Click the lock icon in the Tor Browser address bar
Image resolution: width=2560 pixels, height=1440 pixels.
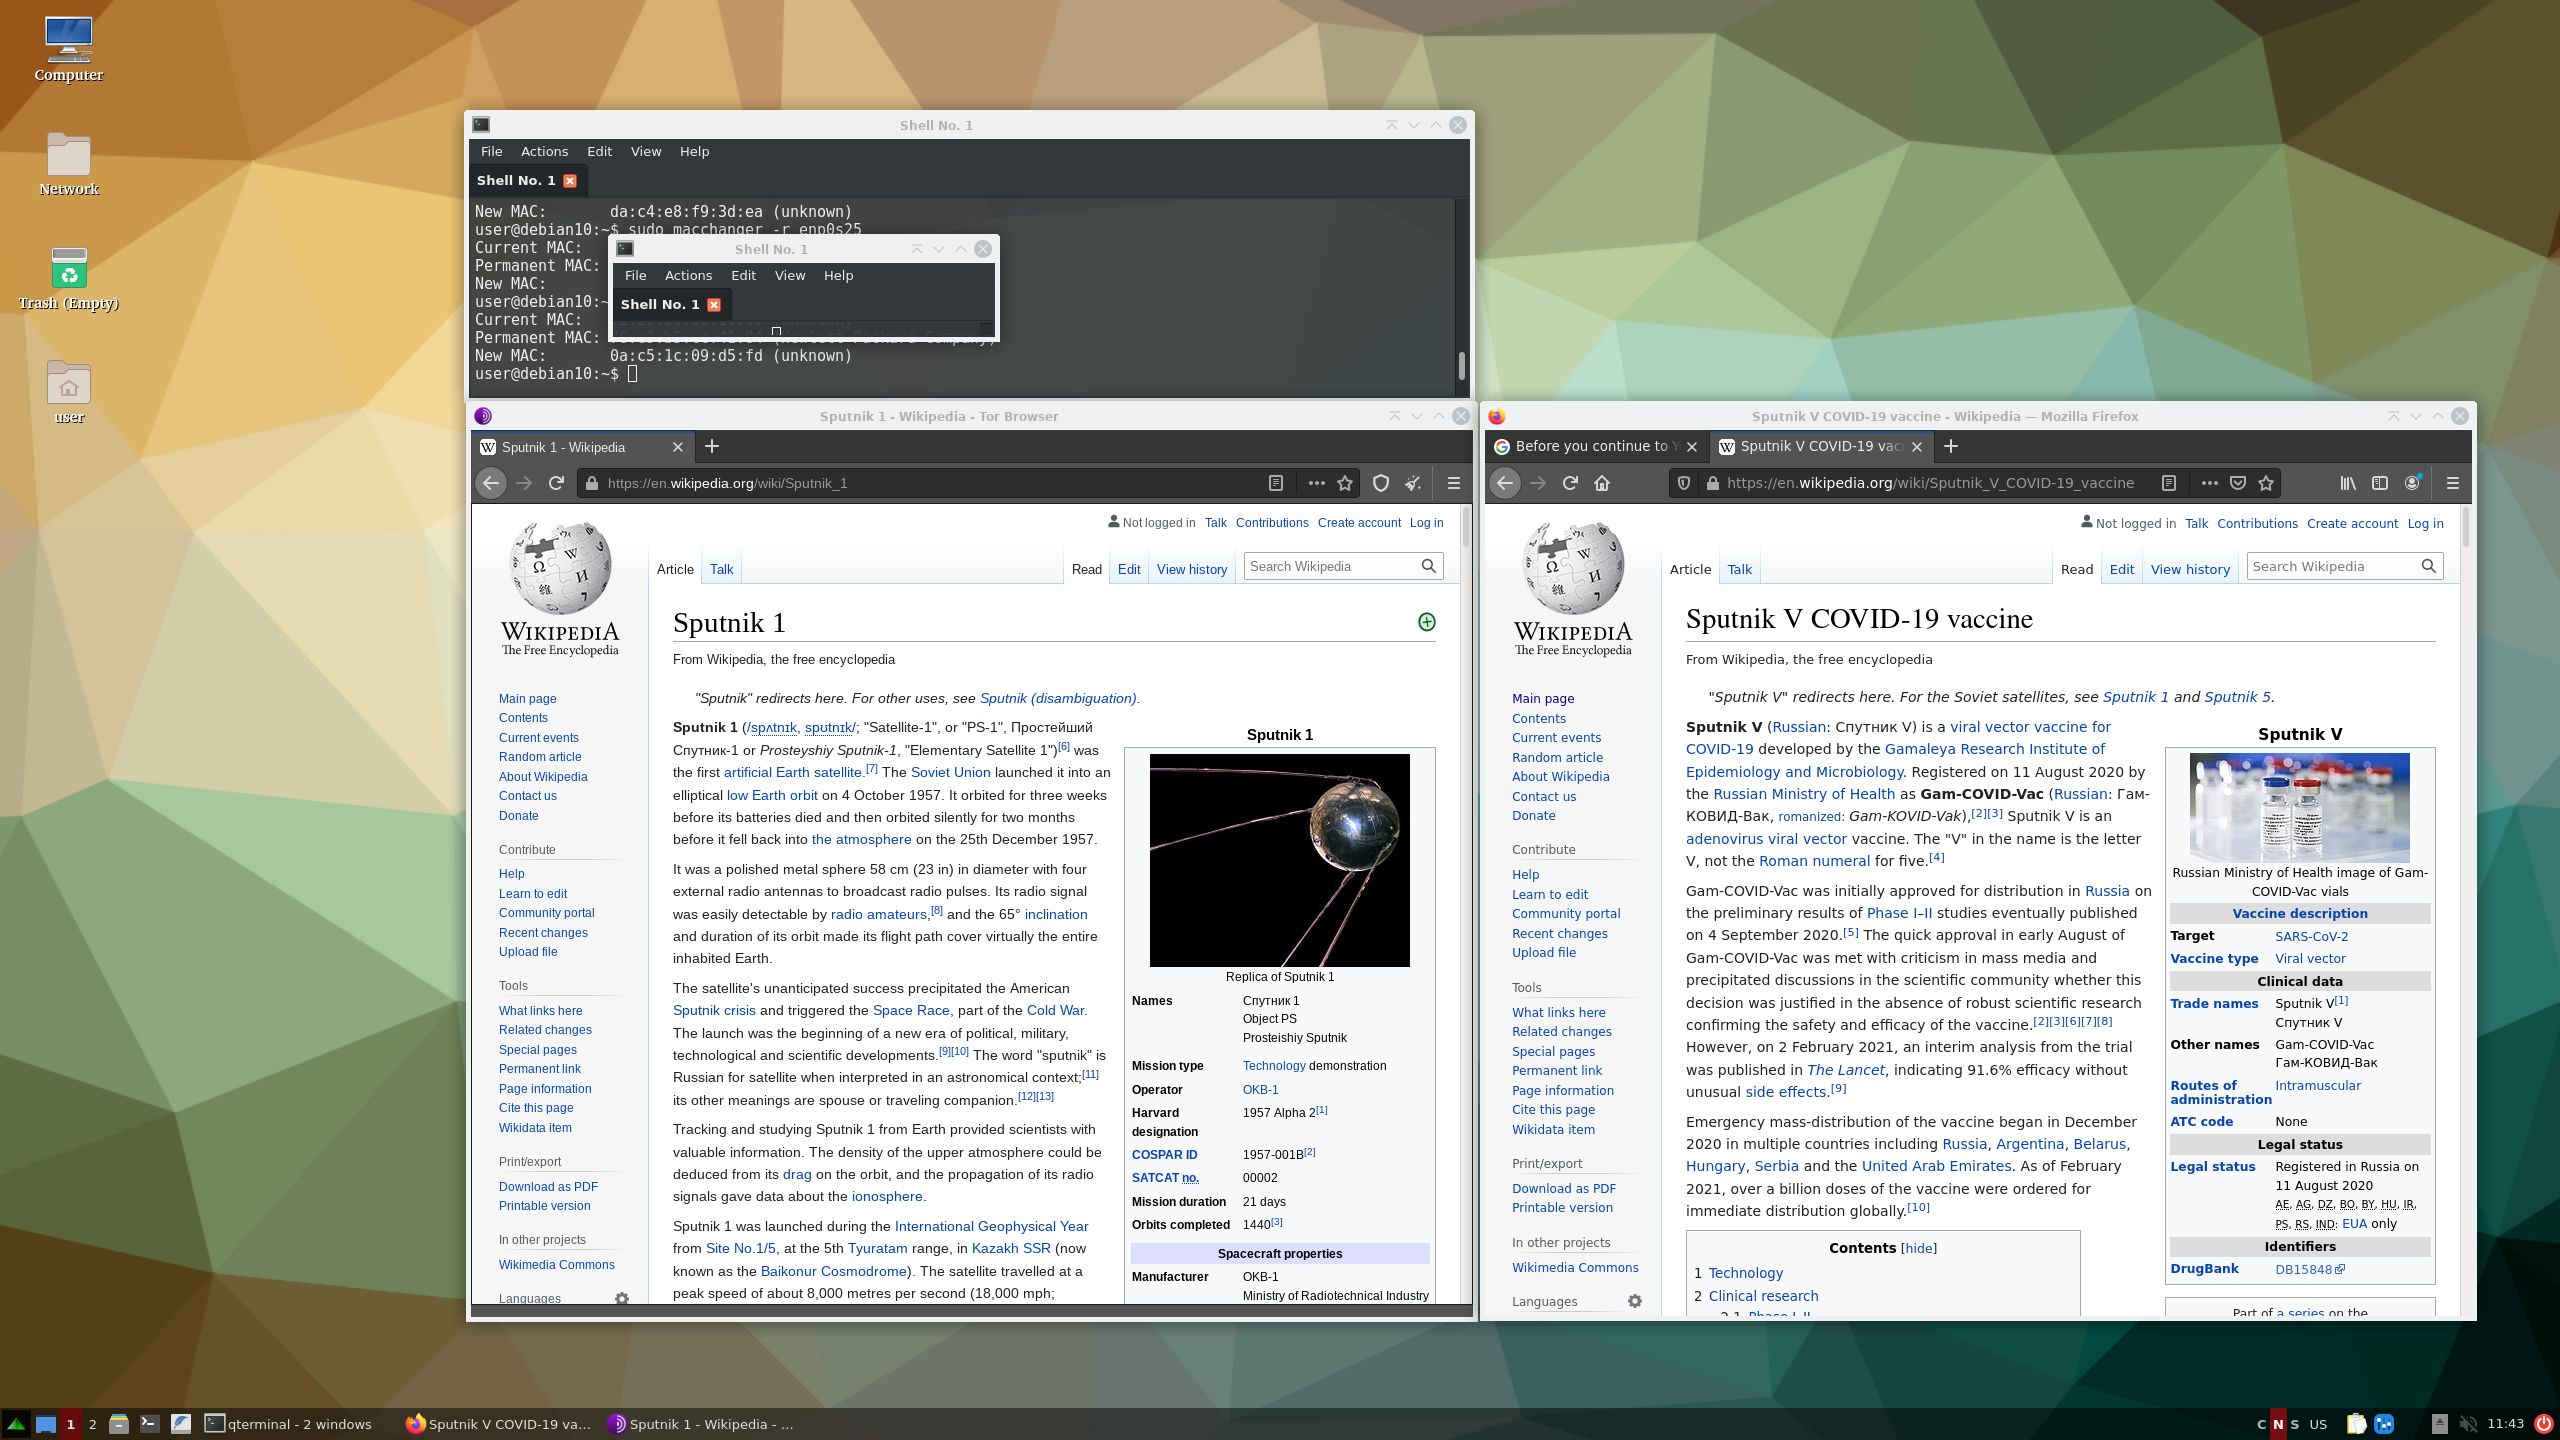592,483
